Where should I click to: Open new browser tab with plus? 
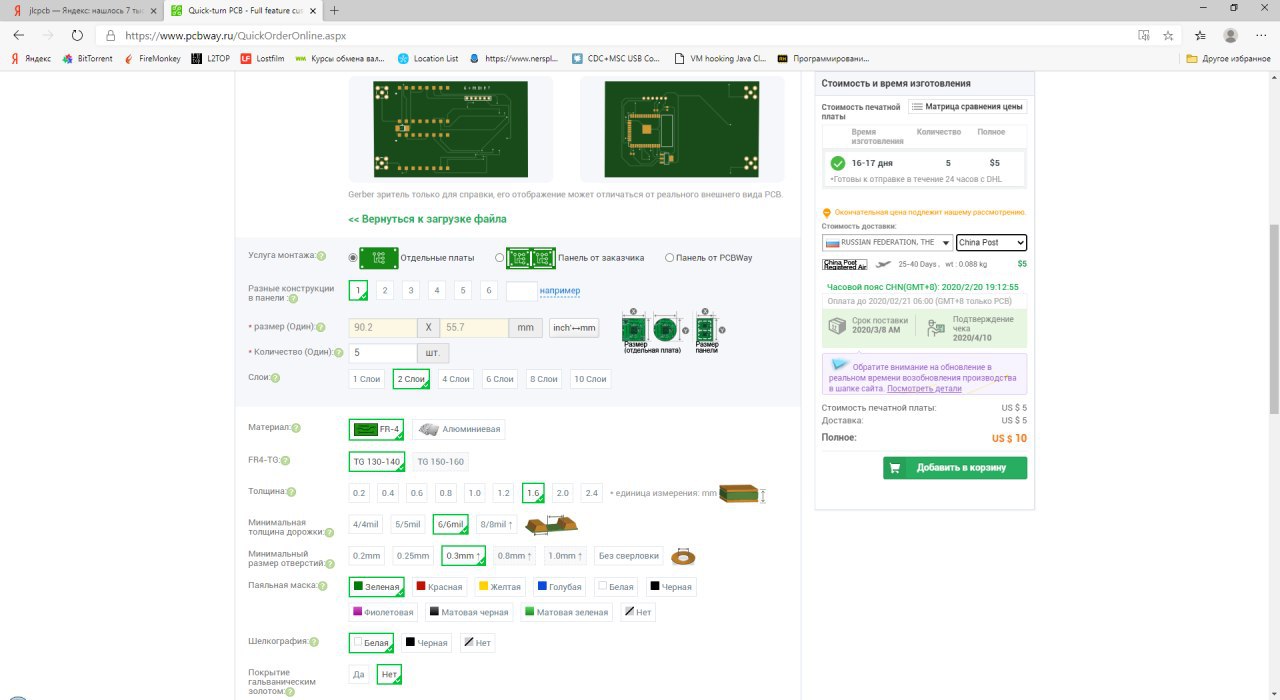click(334, 10)
